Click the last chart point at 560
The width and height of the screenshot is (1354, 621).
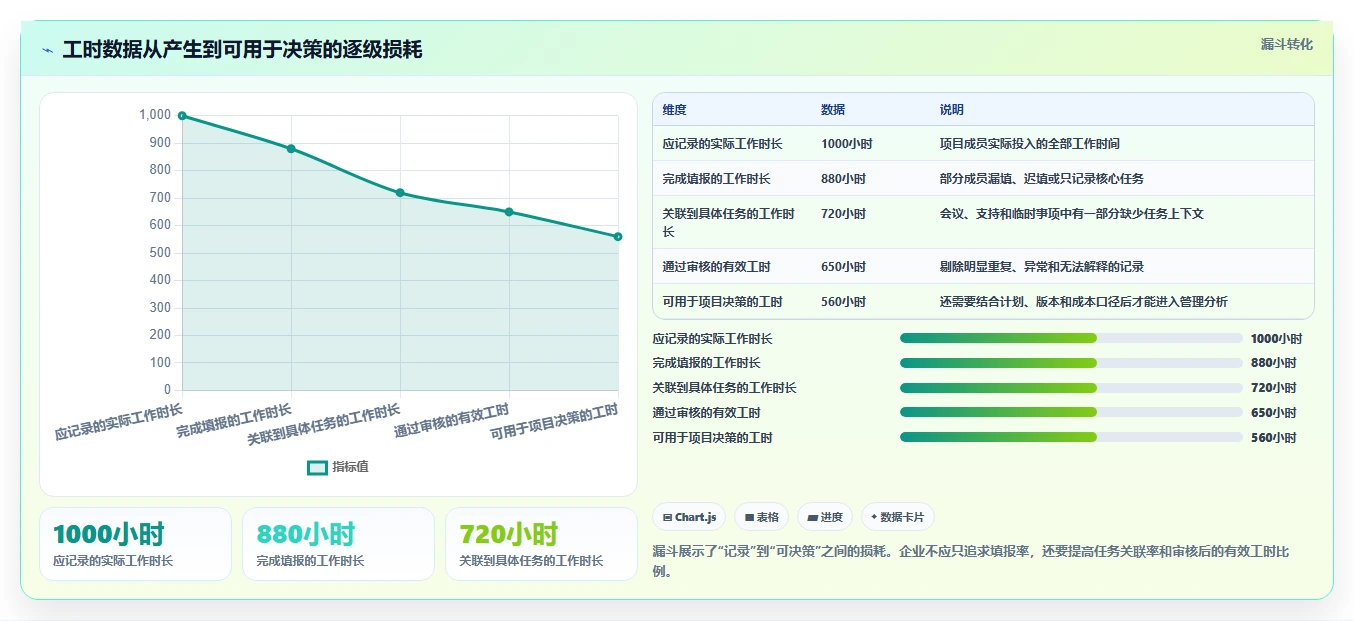[x=618, y=237]
